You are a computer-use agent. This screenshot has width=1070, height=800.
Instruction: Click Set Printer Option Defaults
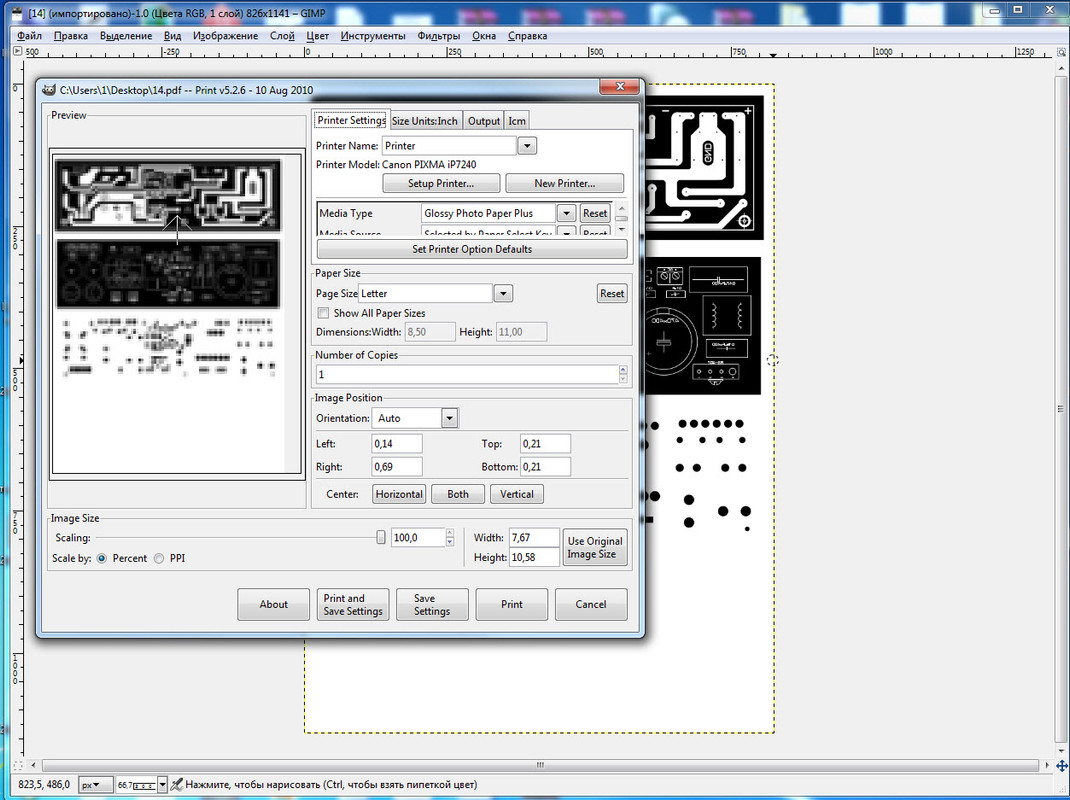point(472,249)
